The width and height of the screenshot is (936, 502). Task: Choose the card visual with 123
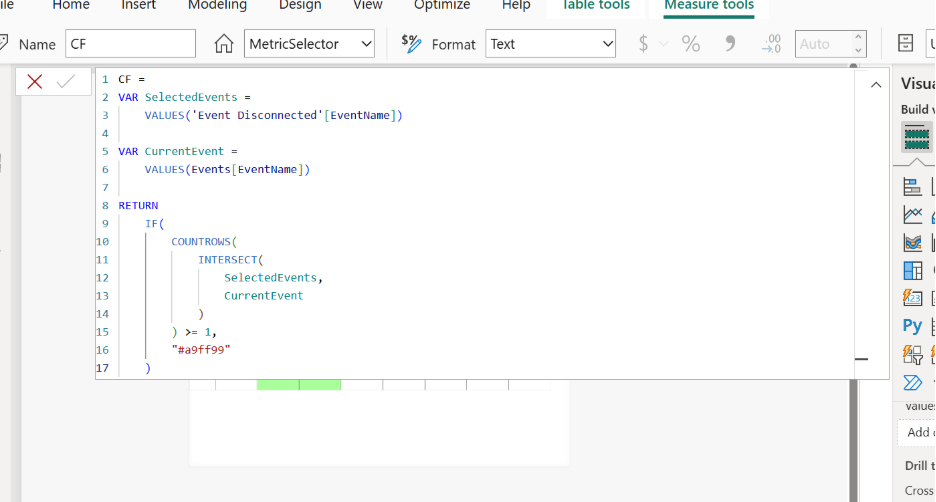click(912, 298)
